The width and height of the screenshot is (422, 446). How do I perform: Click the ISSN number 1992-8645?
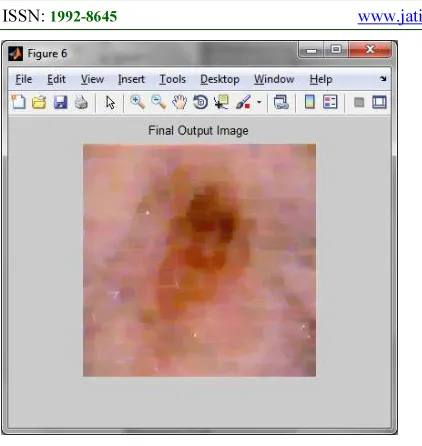83,16
